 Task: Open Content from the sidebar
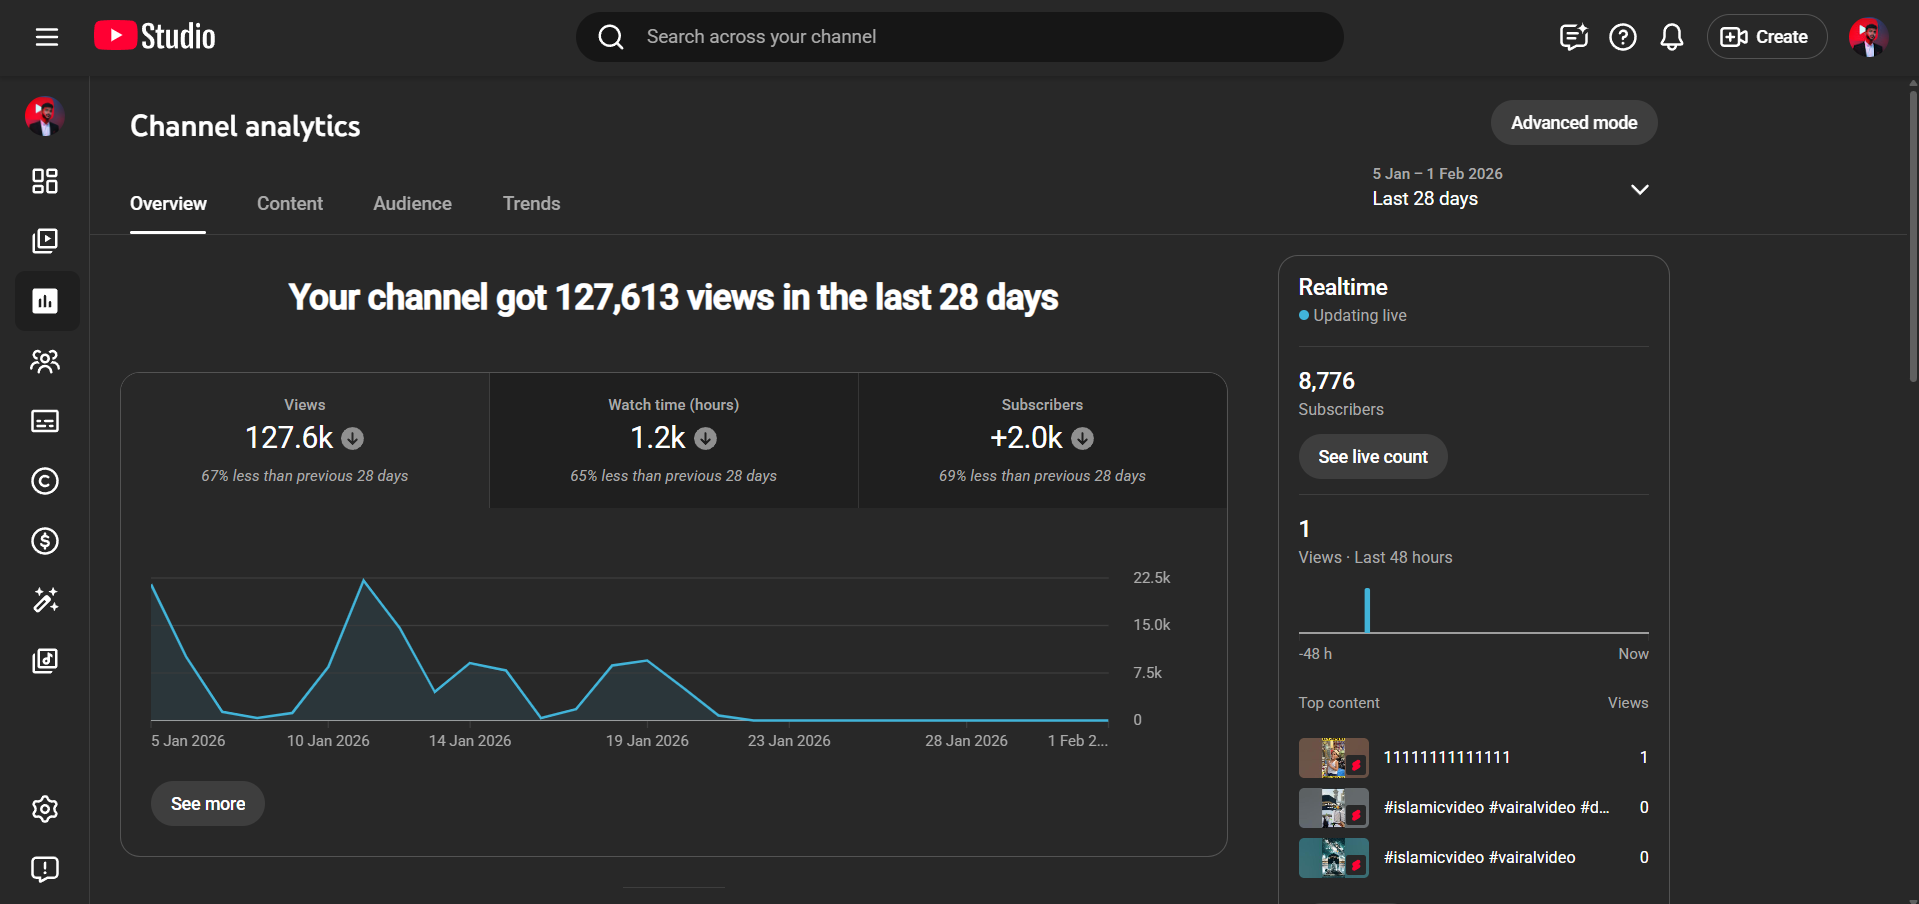tap(45, 241)
